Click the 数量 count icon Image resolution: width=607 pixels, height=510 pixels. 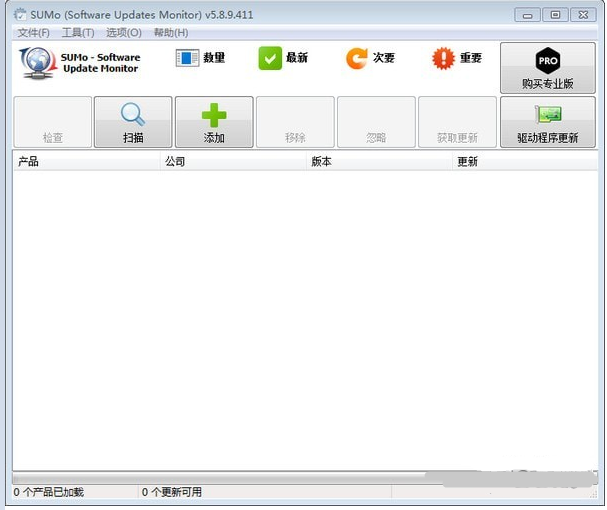(x=187, y=58)
